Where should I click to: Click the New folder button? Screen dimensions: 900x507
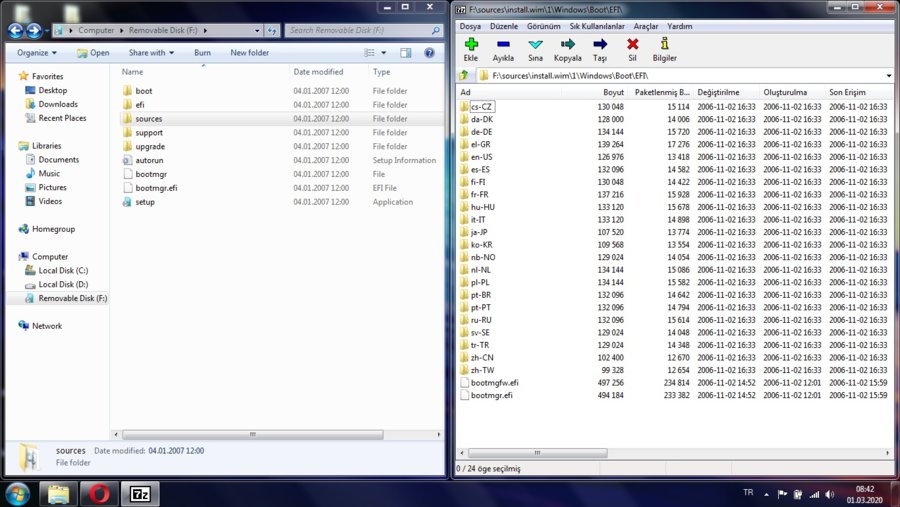249,52
